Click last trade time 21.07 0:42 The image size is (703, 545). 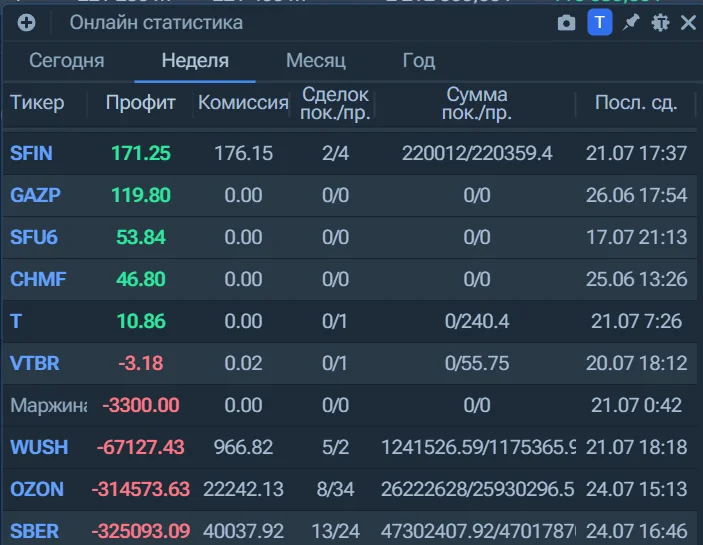coord(636,405)
